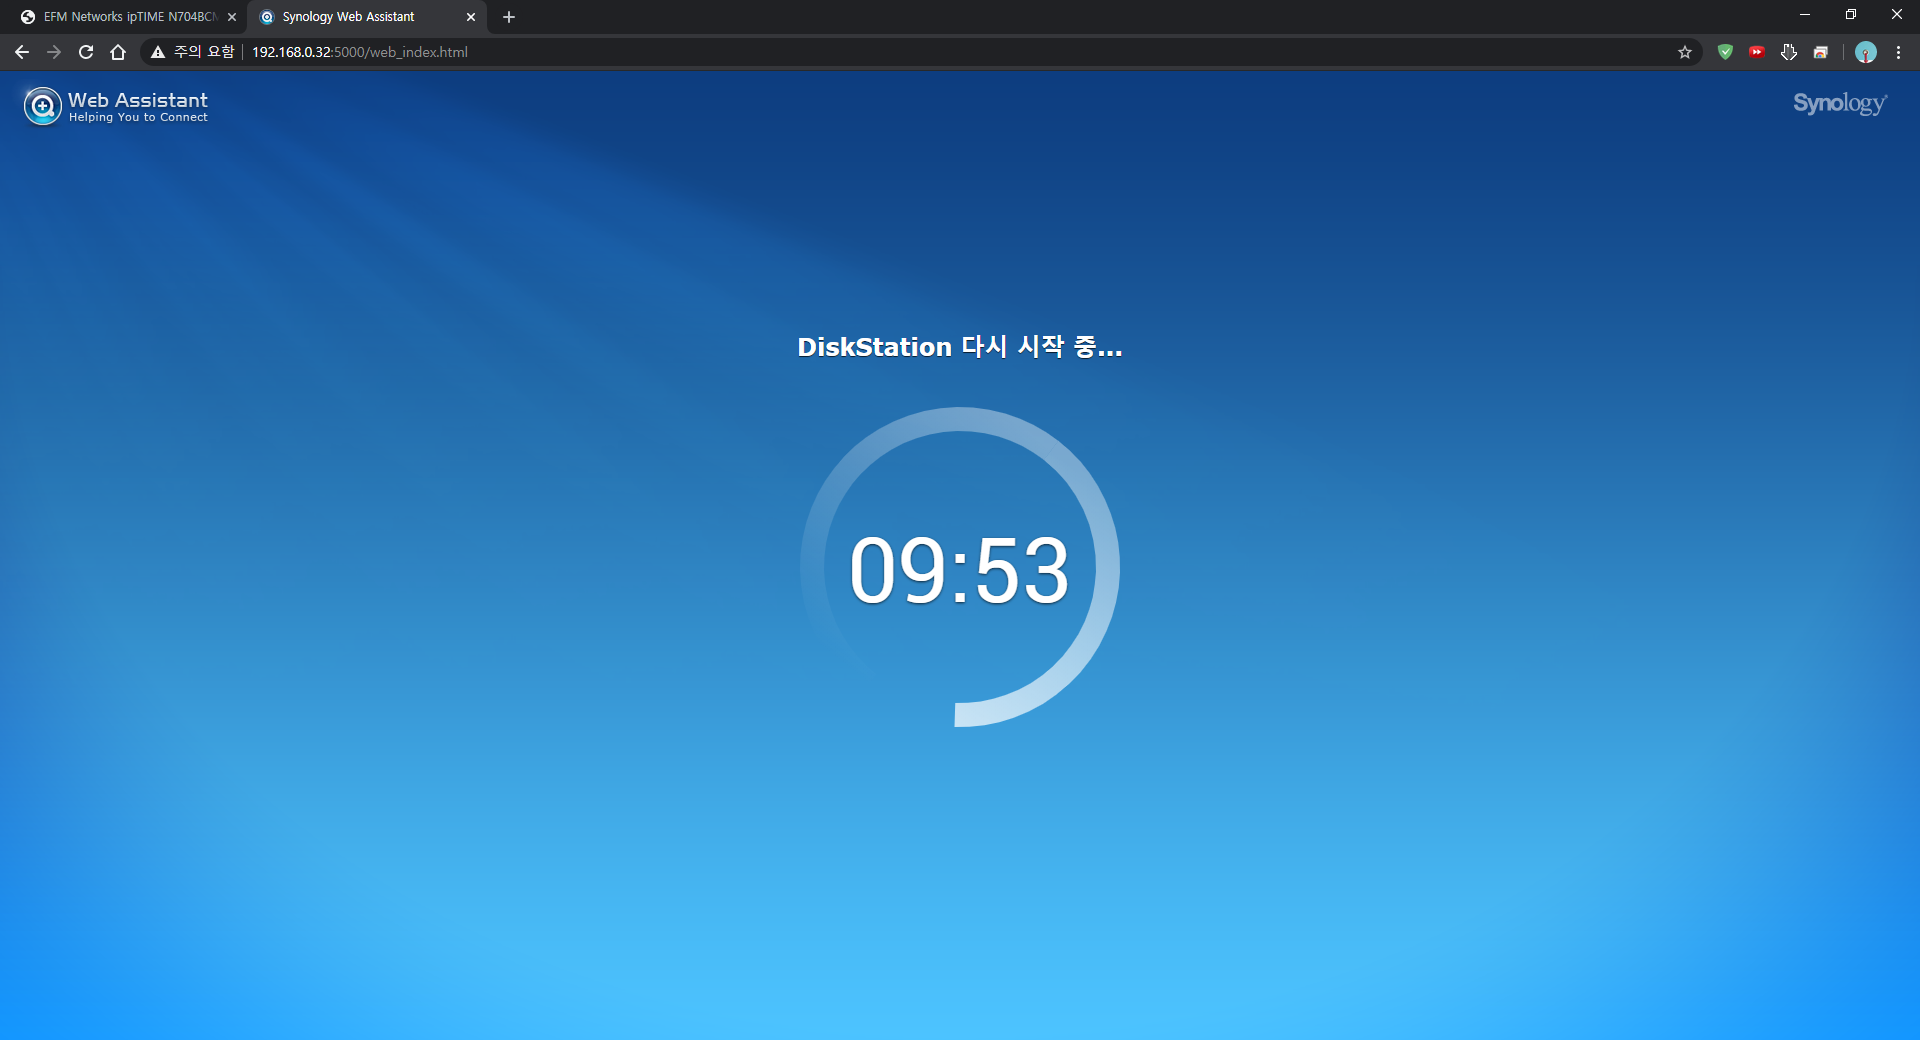
Task: Switch to the EFM Networks ipTIME tab
Action: pos(128,17)
